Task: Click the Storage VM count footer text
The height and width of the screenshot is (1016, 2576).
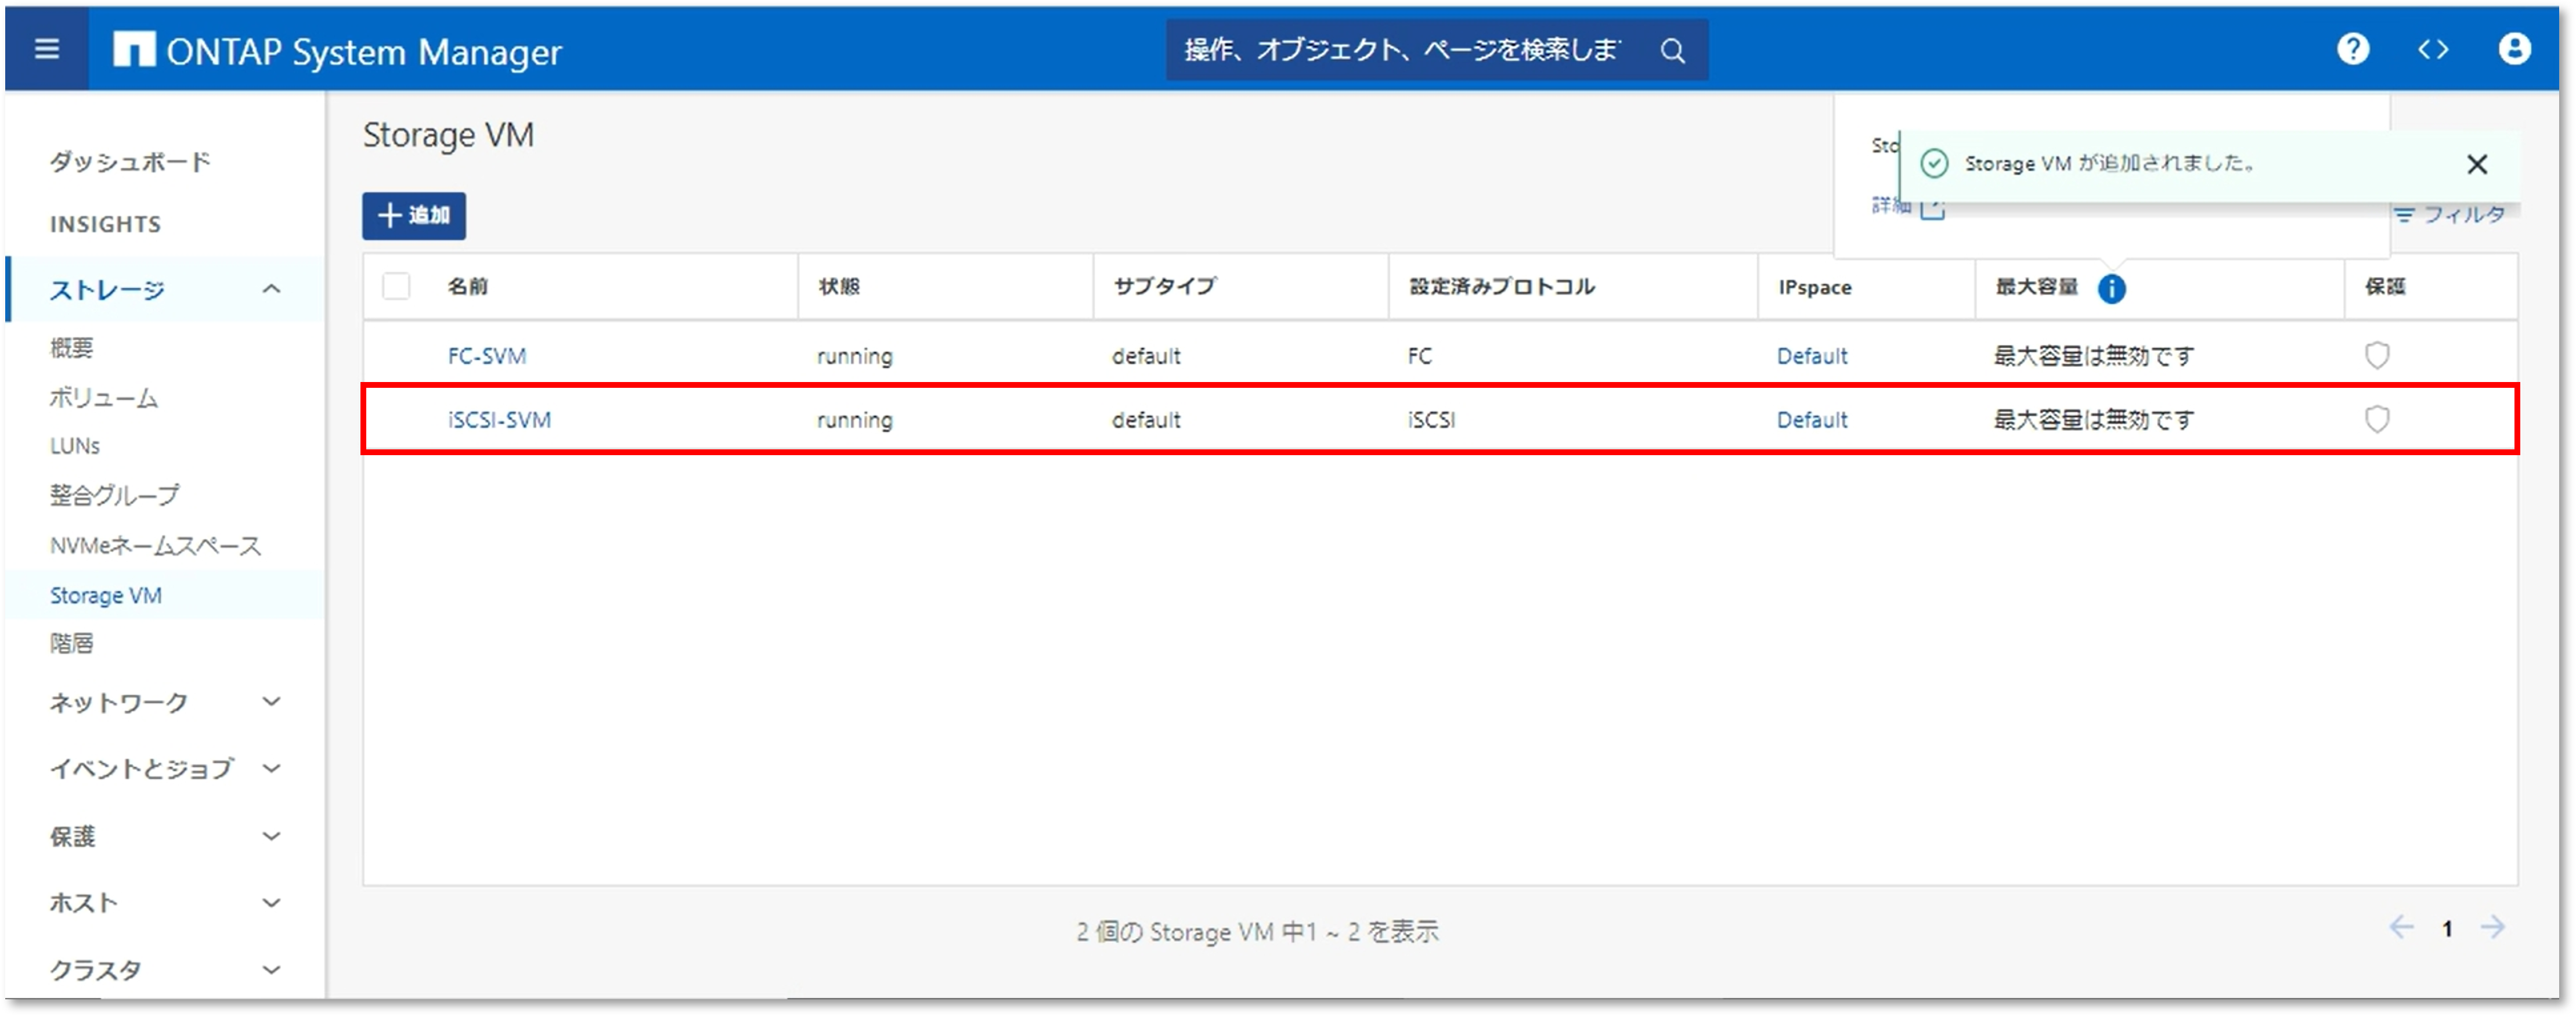Action: coord(1257,932)
